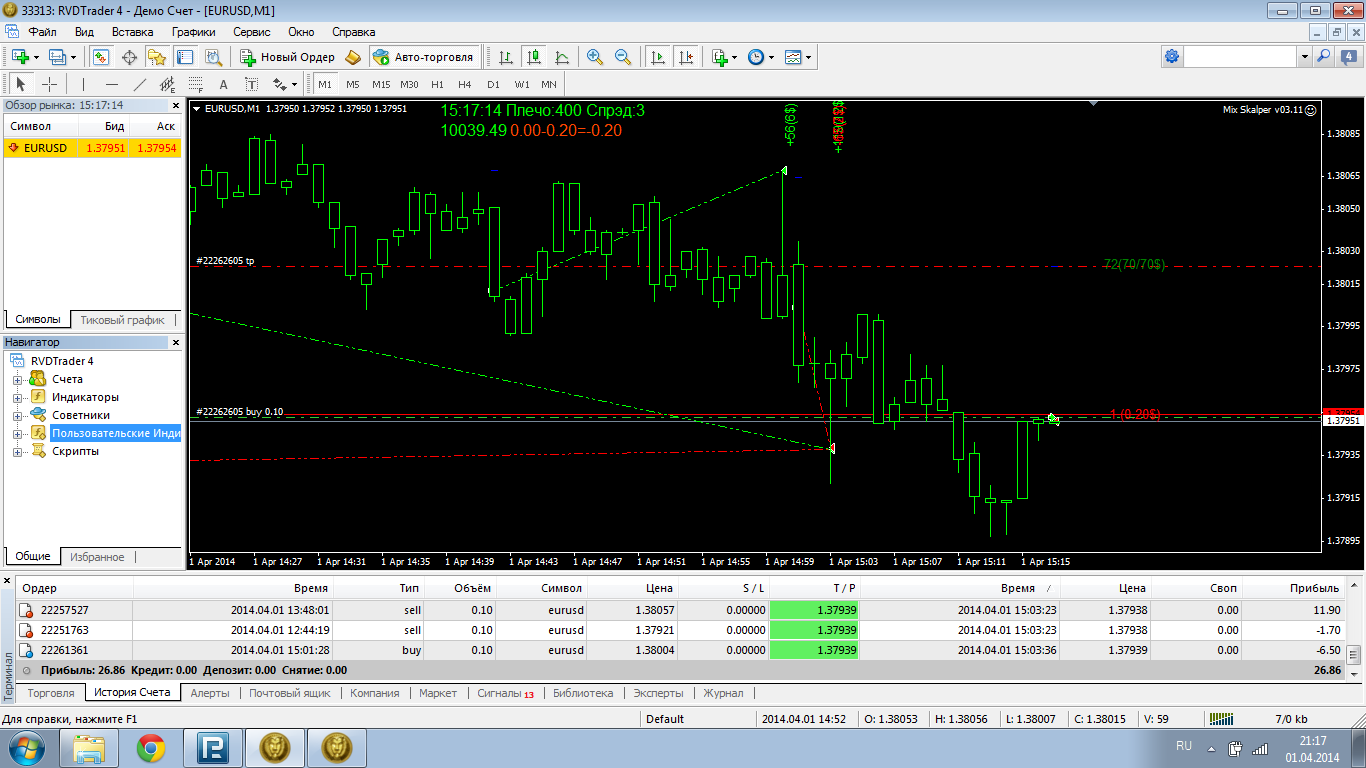Toggle the chart shift icon
The image size is (1366, 768).
[685, 57]
